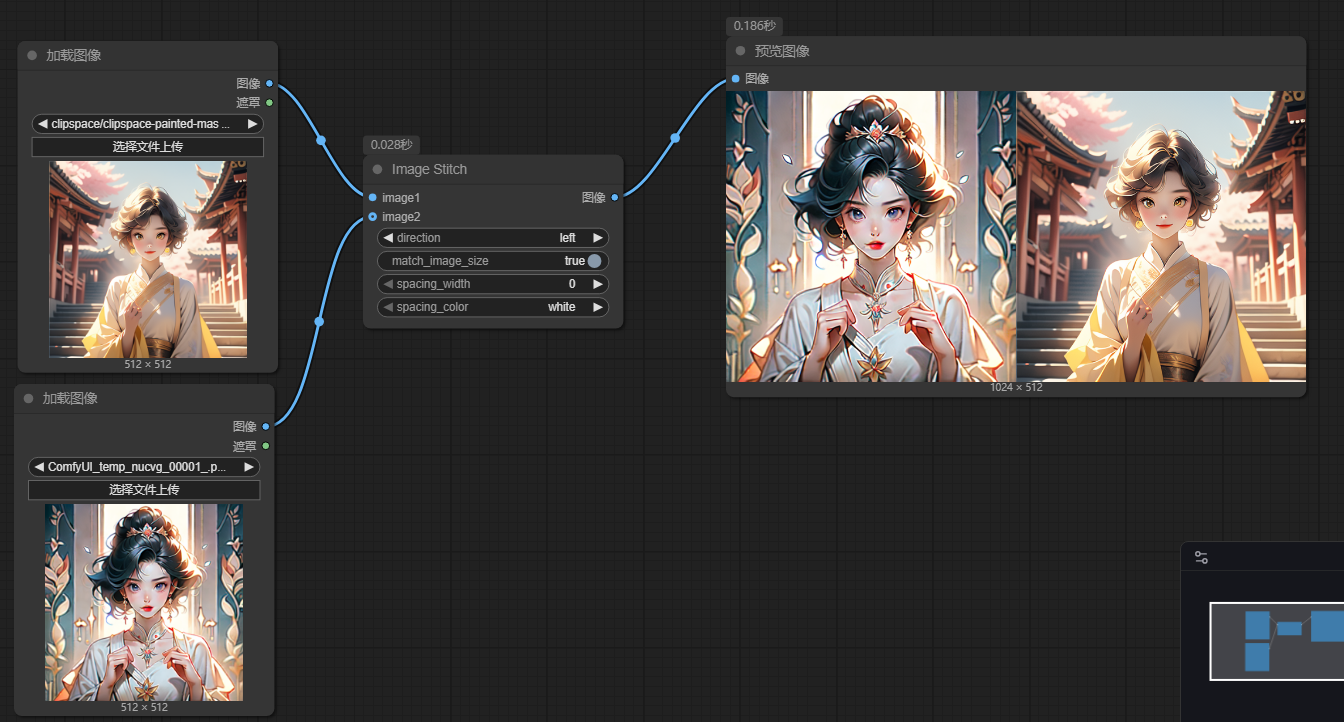This screenshot has height=722, width=1344.
Task: Click the image2 input port on Image Stitch
Action: 373,217
